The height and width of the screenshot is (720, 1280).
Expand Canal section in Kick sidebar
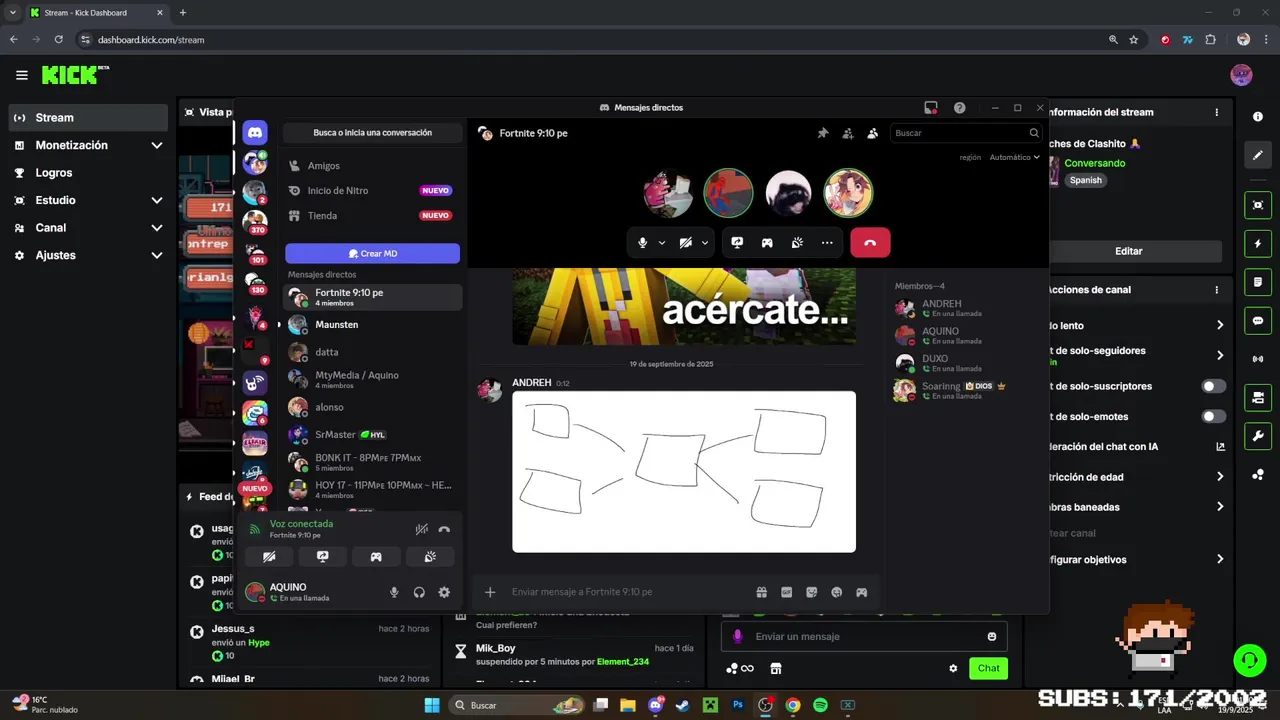(x=157, y=227)
